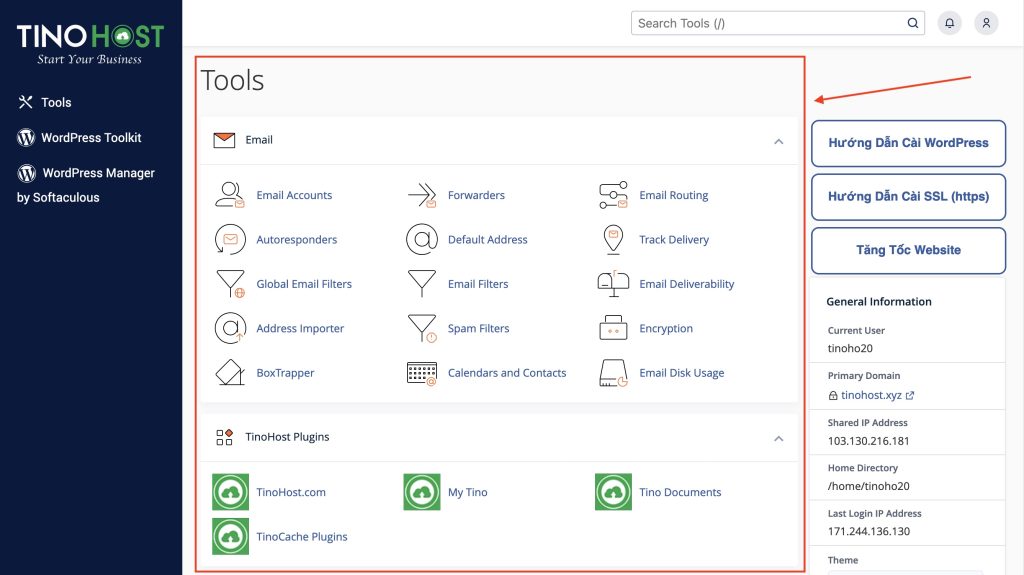The height and width of the screenshot is (575, 1024).
Task: Click the Encryption icon
Action: point(613,328)
